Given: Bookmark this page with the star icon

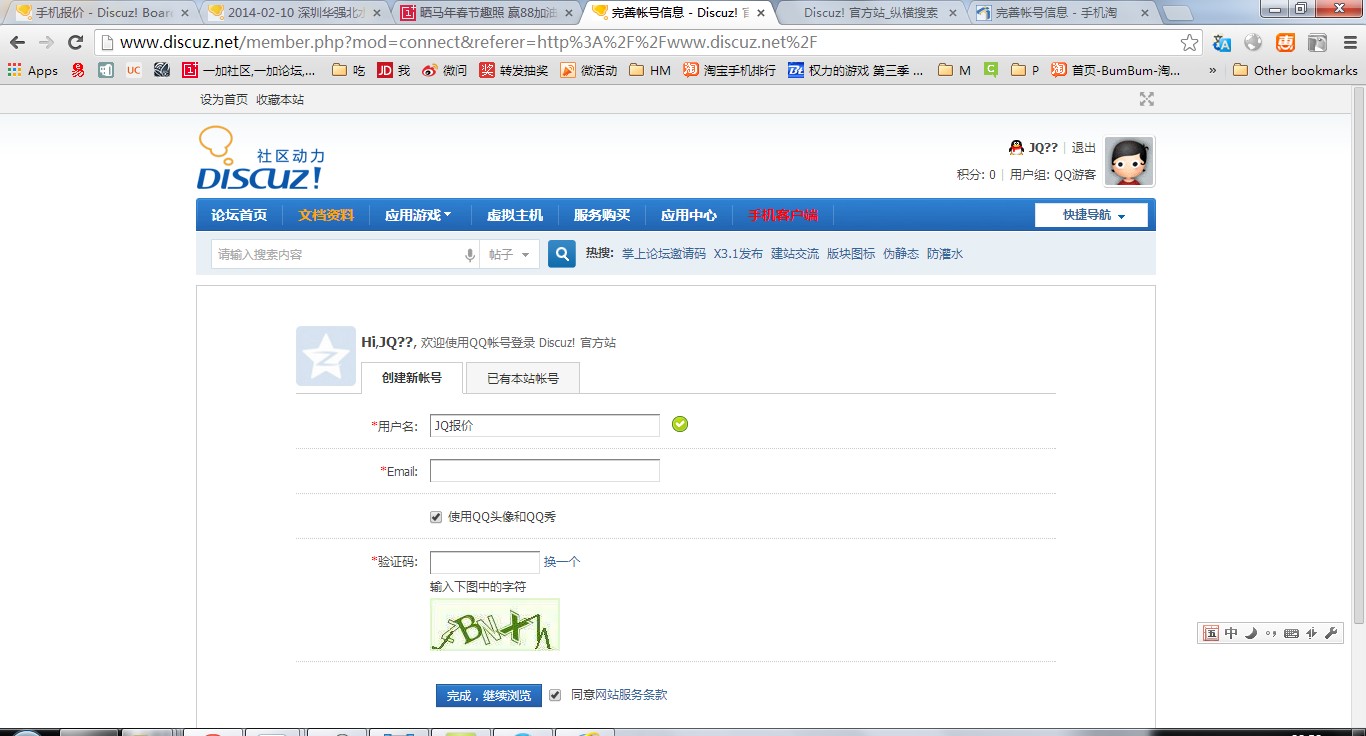Looking at the screenshot, I should pyautogui.click(x=1189, y=42).
